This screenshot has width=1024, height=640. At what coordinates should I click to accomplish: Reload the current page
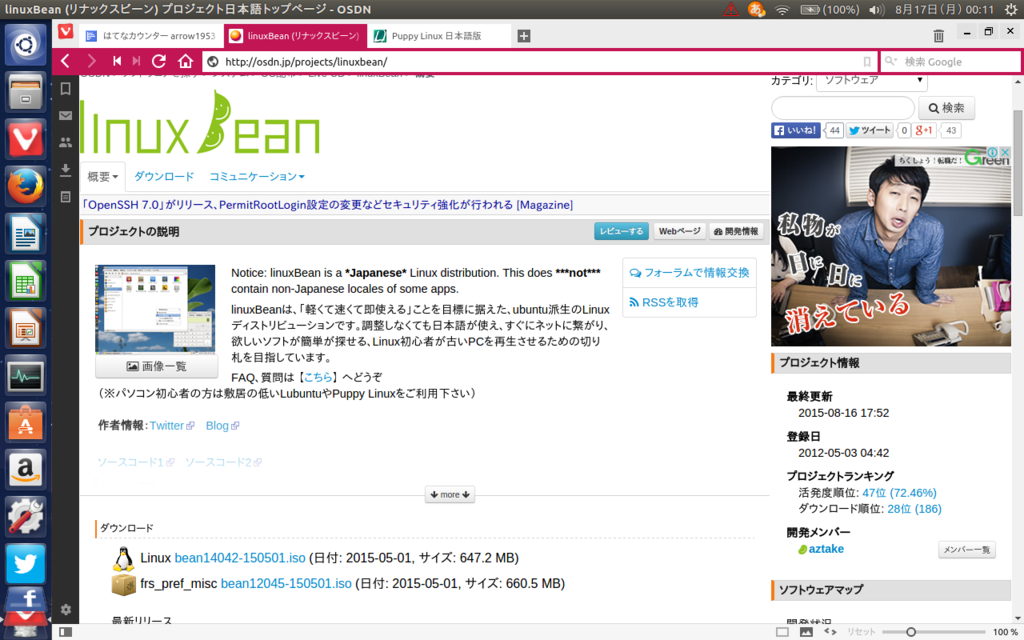(x=159, y=61)
